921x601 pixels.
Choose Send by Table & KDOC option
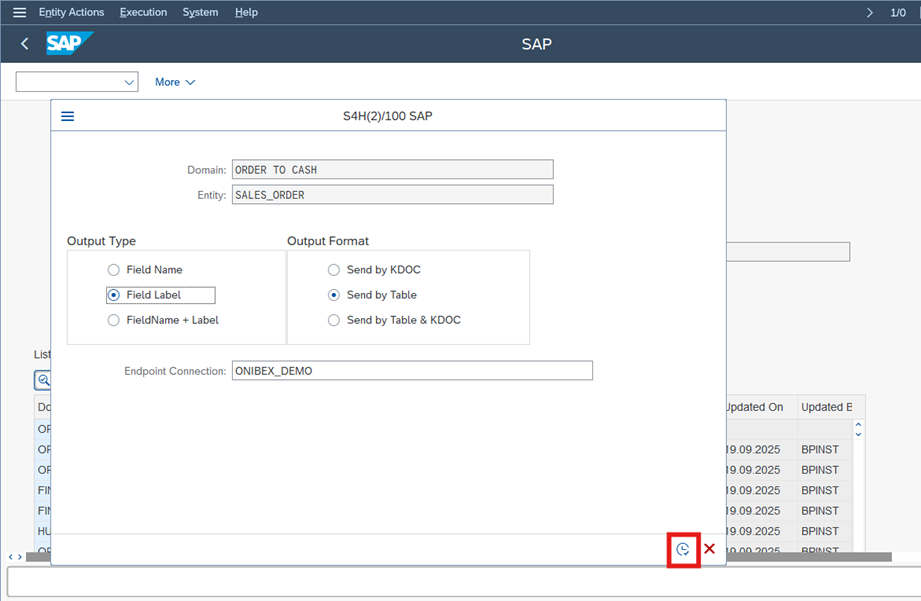pyautogui.click(x=333, y=320)
